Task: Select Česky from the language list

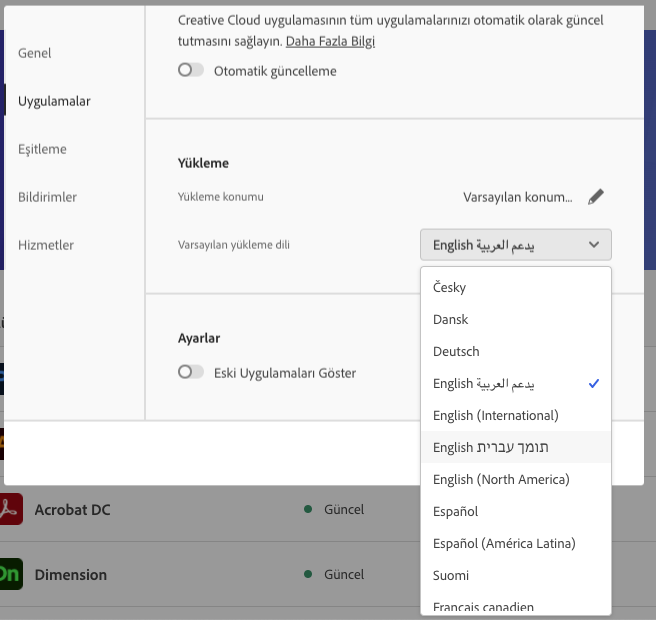Action: click(450, 287)
